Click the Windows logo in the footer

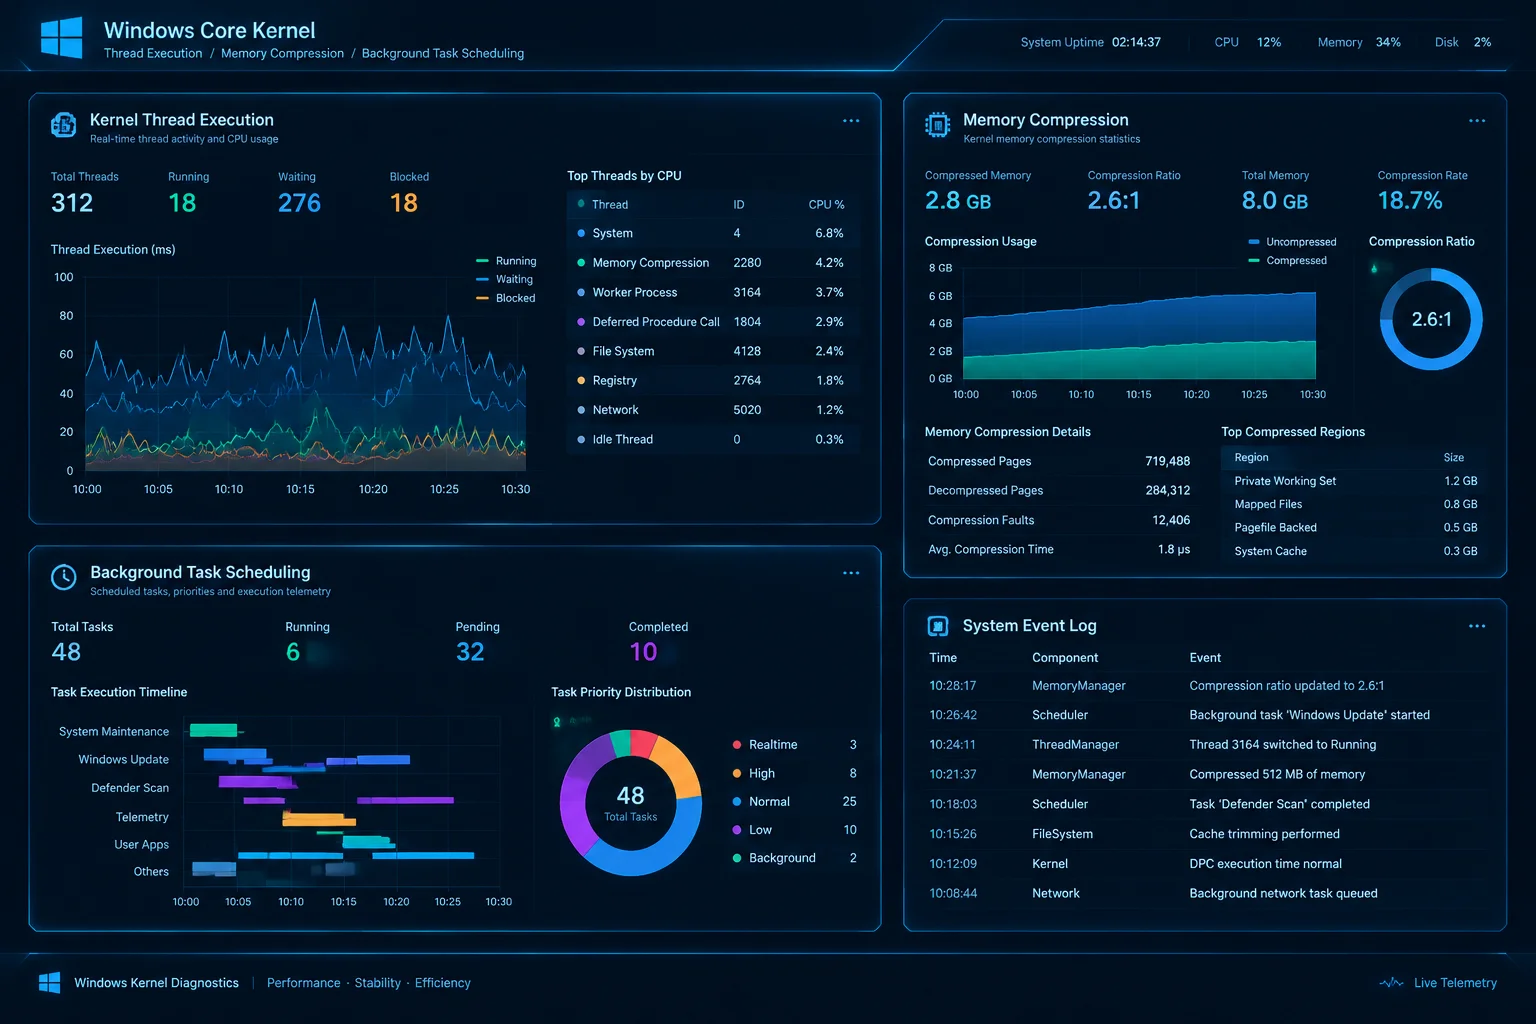click(49, 983)
